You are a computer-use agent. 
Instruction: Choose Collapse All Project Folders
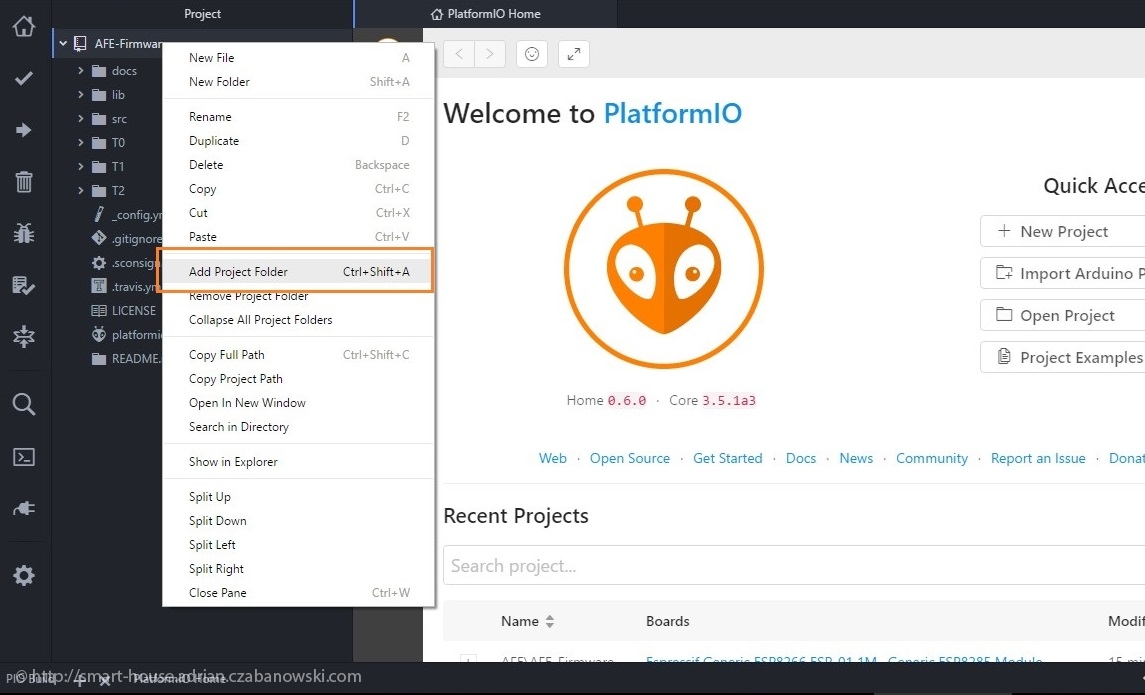(x=299, y=320)
